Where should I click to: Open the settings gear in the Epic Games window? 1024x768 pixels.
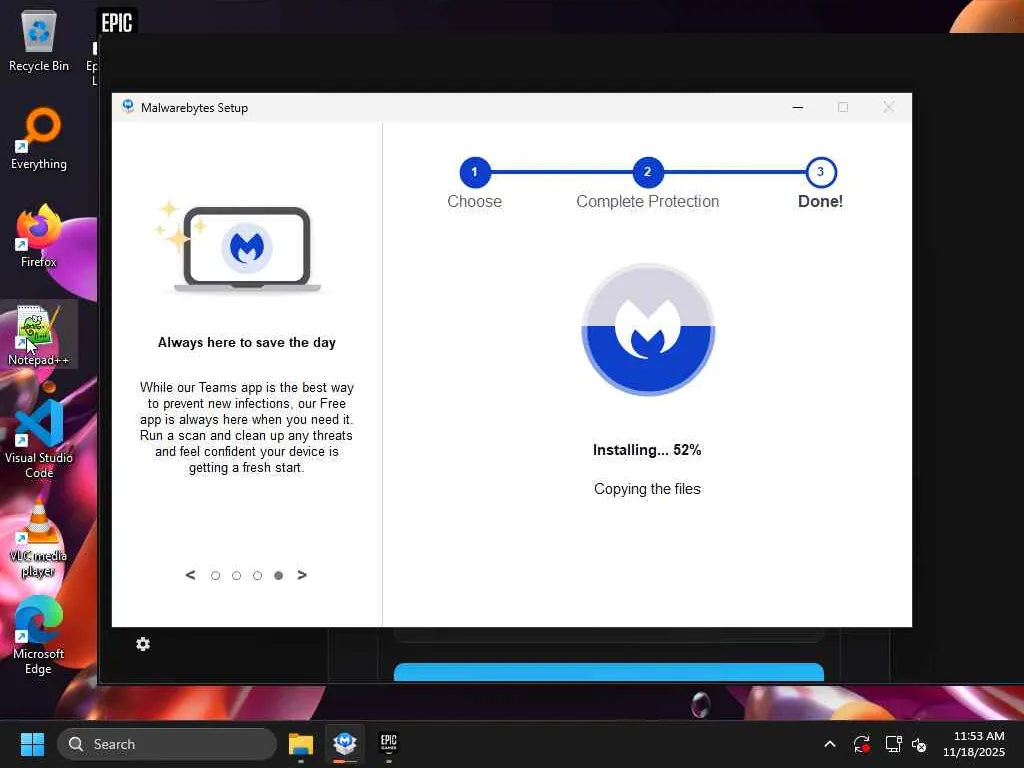pyautogui.click(x=143, y=645)
